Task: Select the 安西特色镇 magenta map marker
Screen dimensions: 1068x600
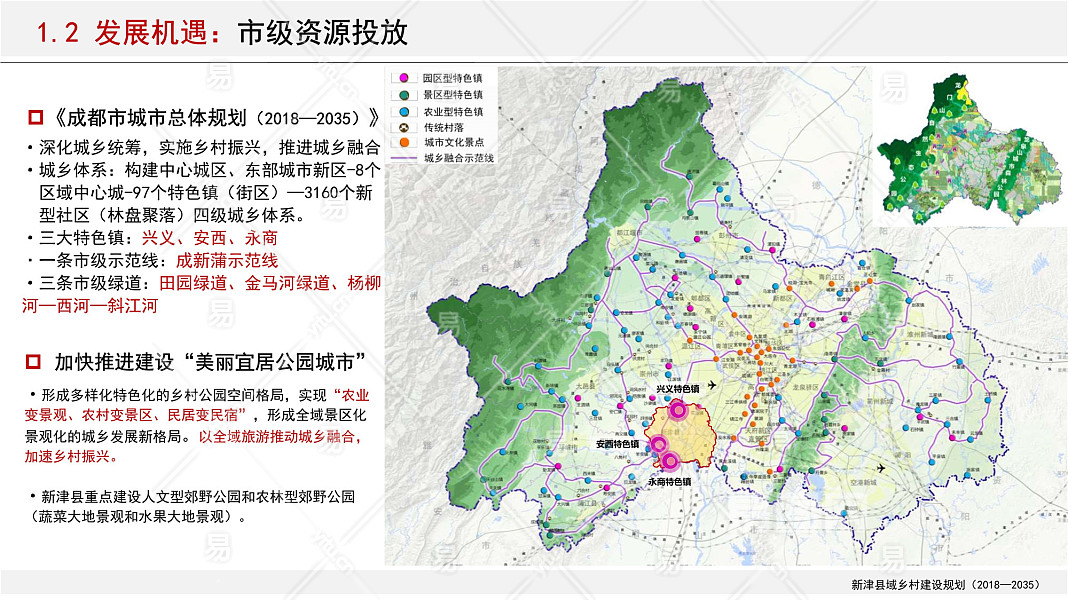Action: pos(658,445)
